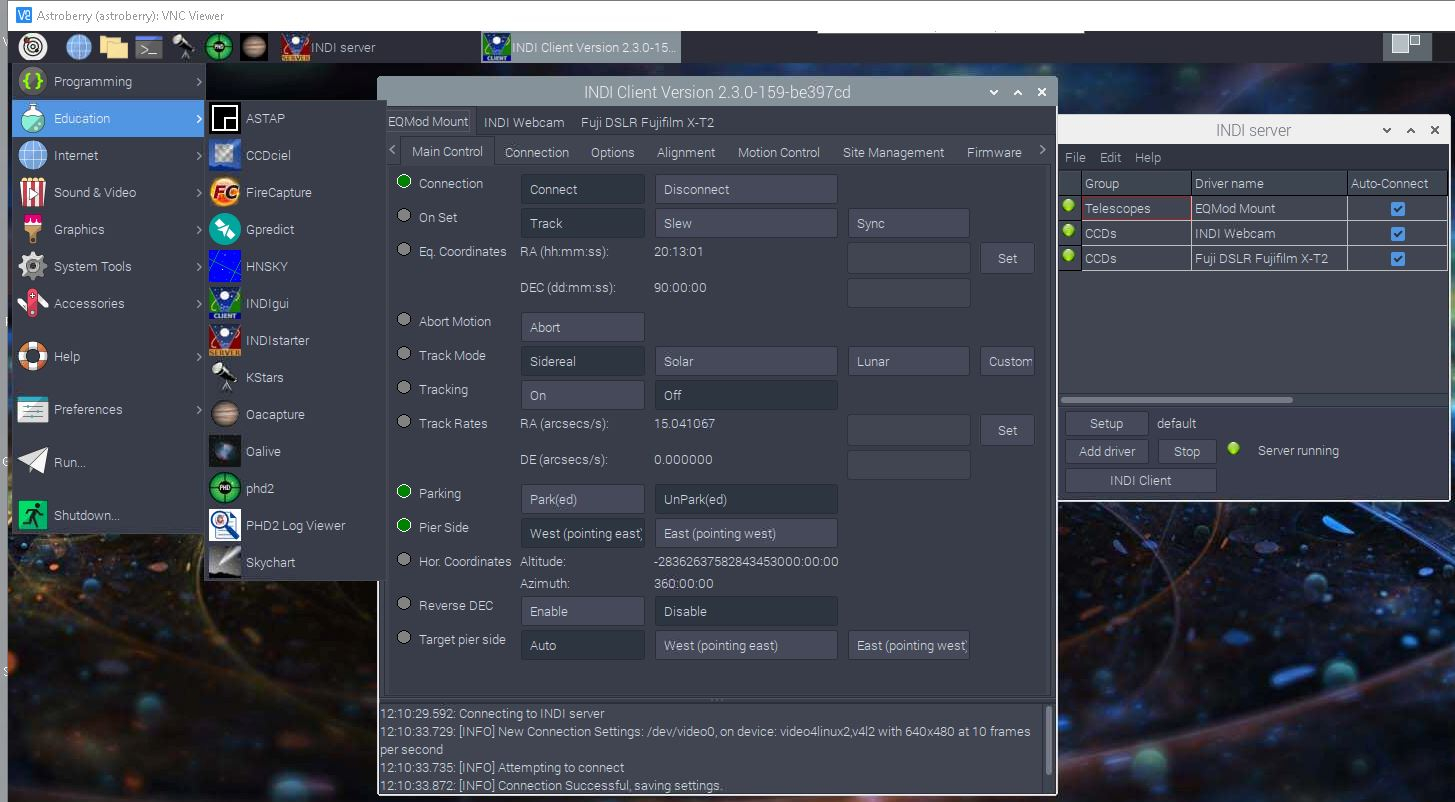Open the Site Management tab
The height and width of the screenshot is (802, 1455).
[x=893, y=152]
